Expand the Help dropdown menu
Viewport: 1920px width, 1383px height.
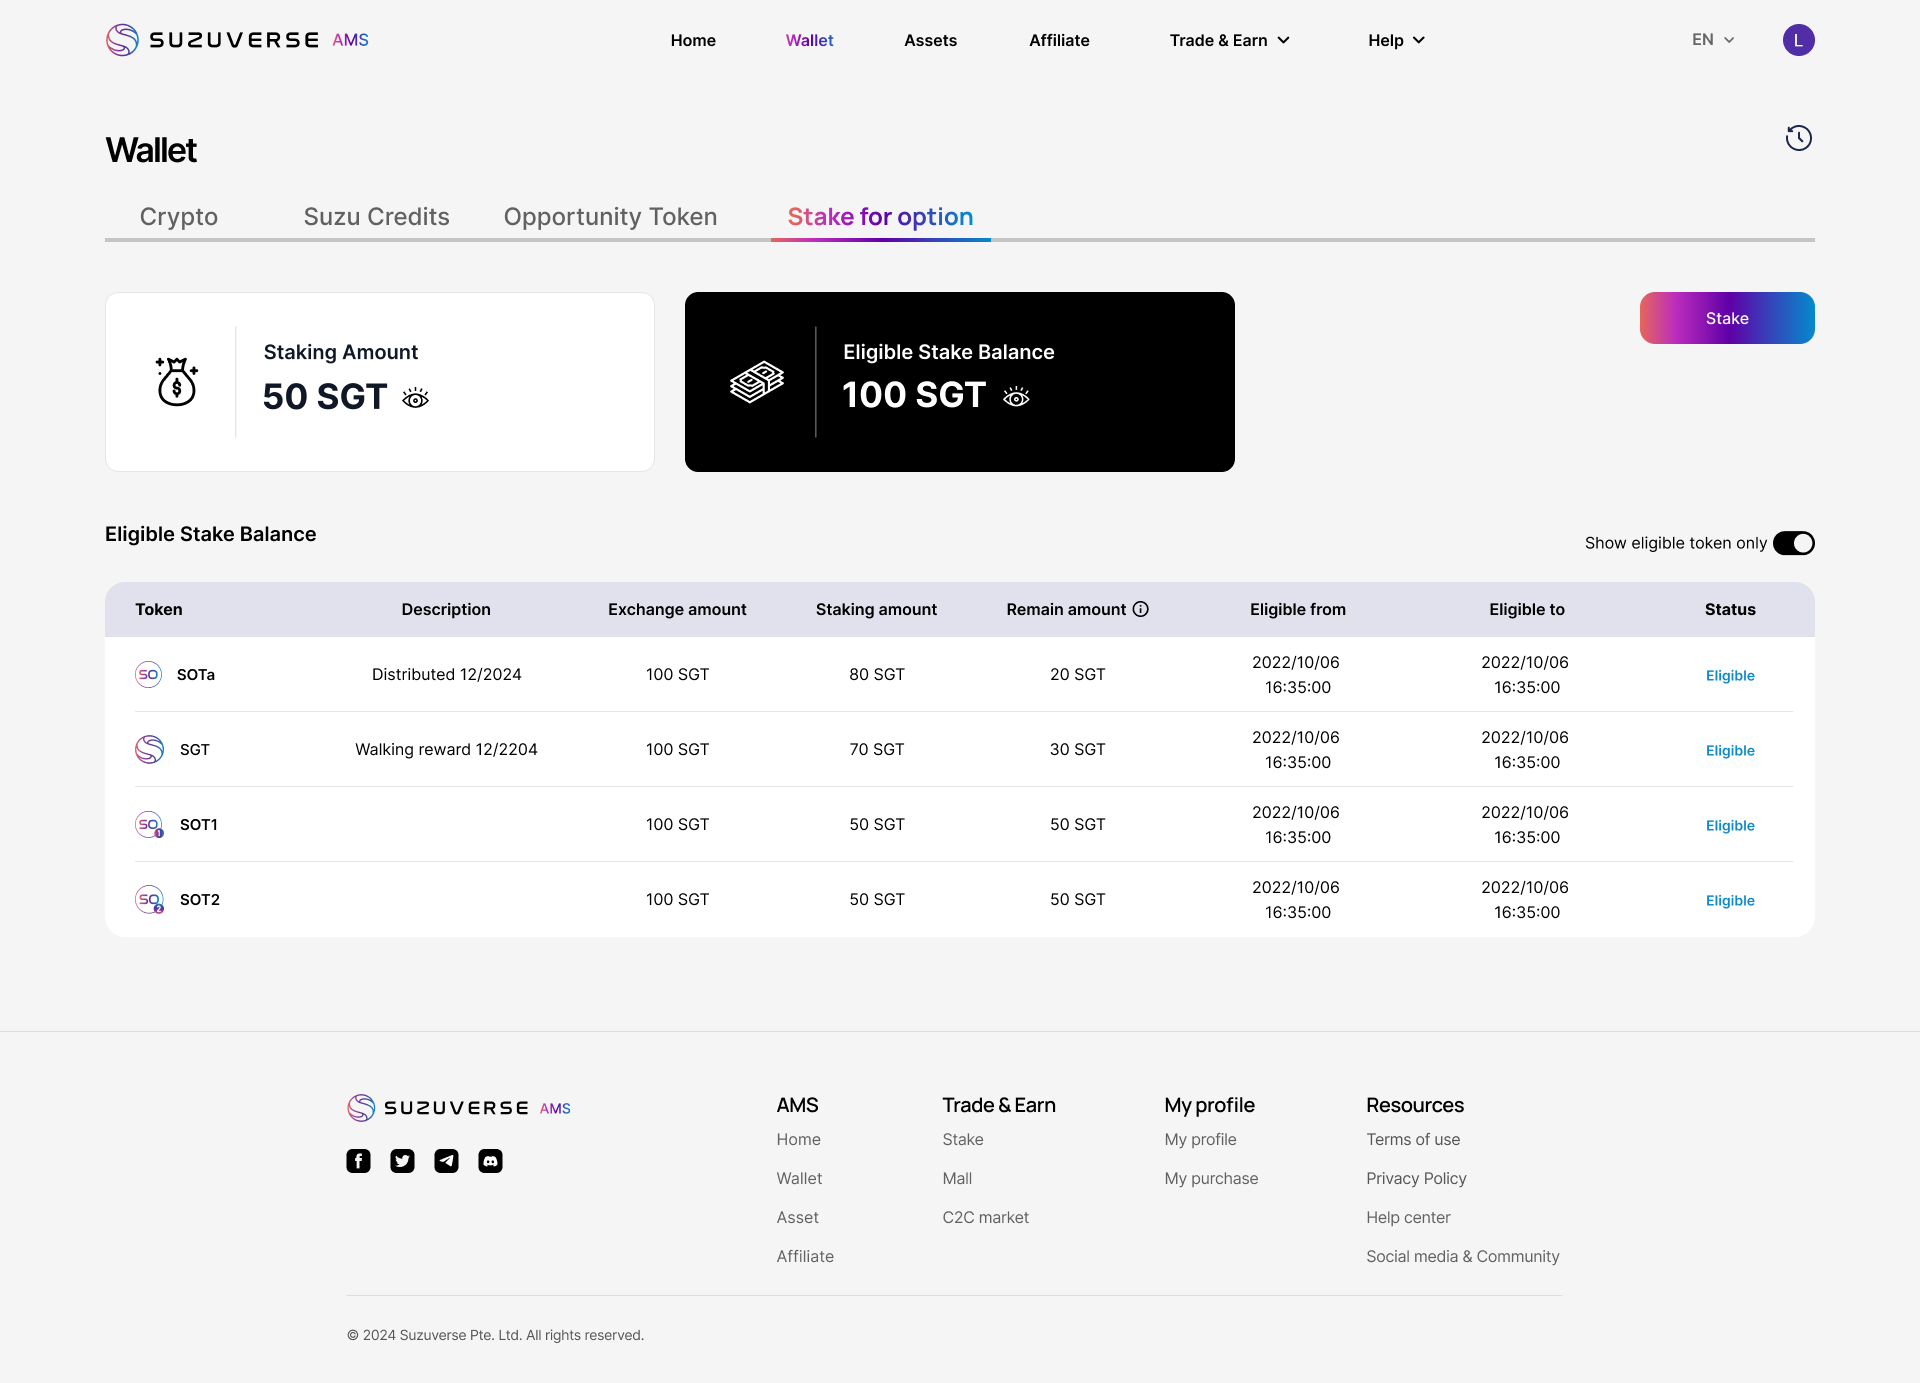(1396, 40)
